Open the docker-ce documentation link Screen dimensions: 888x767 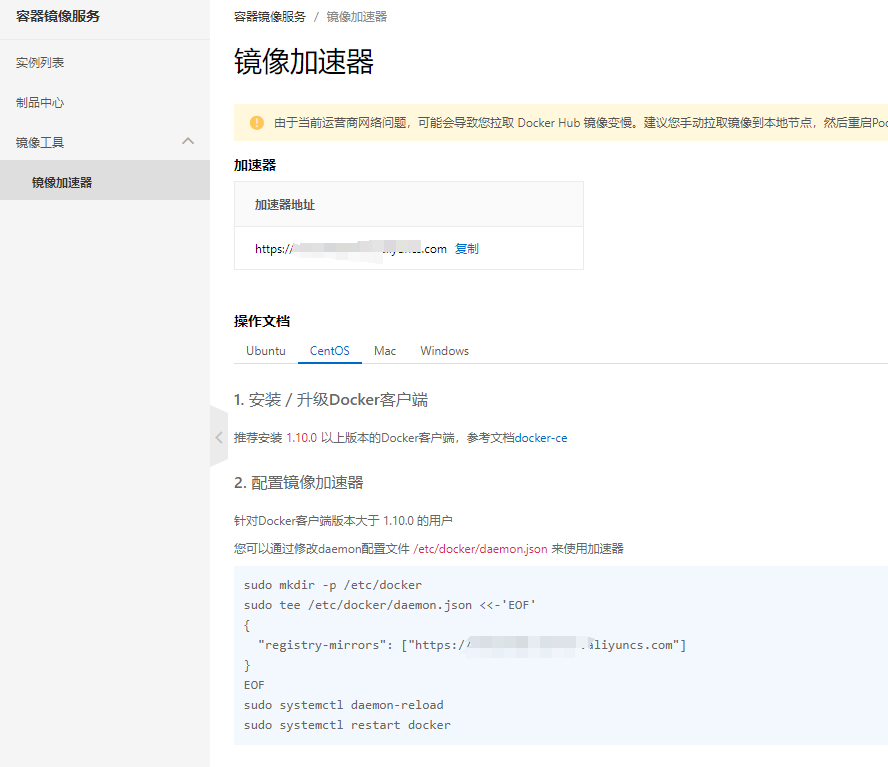(541, 438)
